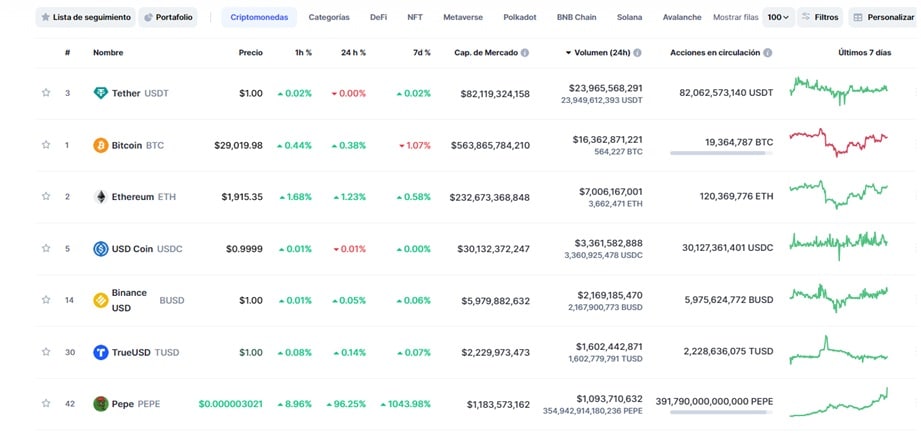Toggle the USD Coin watchlist star
Screen dimensions: 921x438
pyautogui.click(x=46, y=248)
